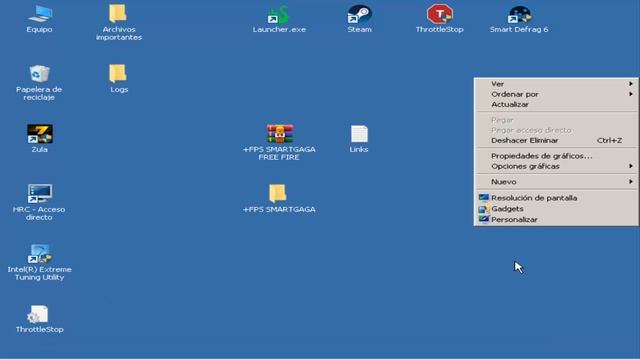This screenshot has width=640, height=360.
Task: Click the Gadgets menu icon
Action: pyautogui.click(x=484, y=209)
